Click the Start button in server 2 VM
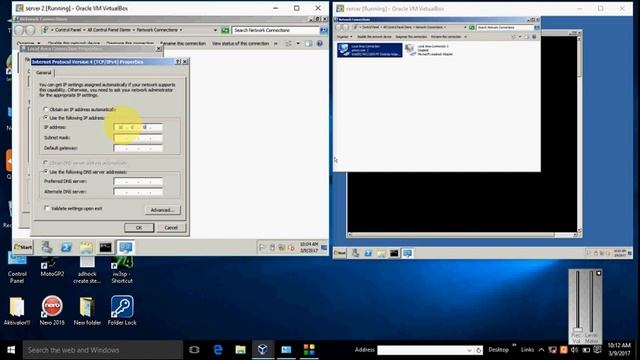 tap(23, 247)
